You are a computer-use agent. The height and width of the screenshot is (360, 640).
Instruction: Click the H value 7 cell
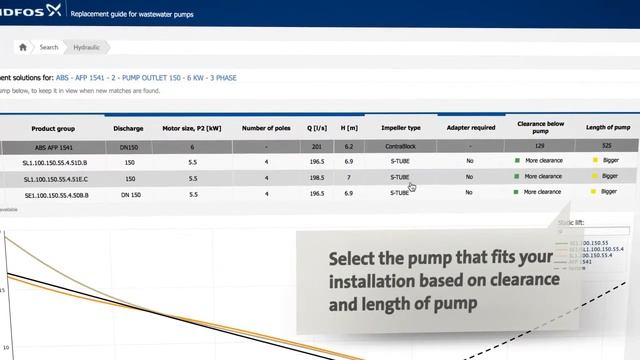click(348, 178)
